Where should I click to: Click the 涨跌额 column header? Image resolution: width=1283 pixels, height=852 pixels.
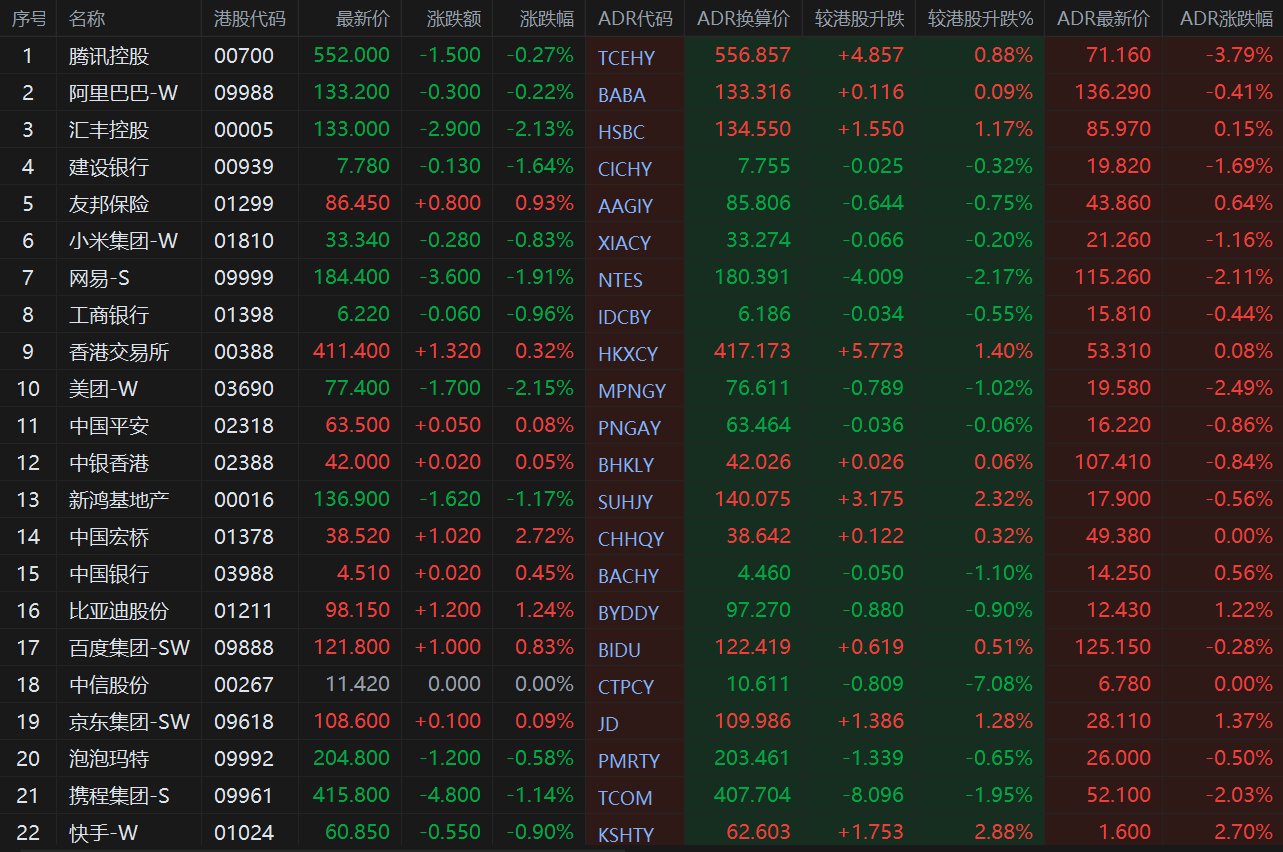[454, 19]
